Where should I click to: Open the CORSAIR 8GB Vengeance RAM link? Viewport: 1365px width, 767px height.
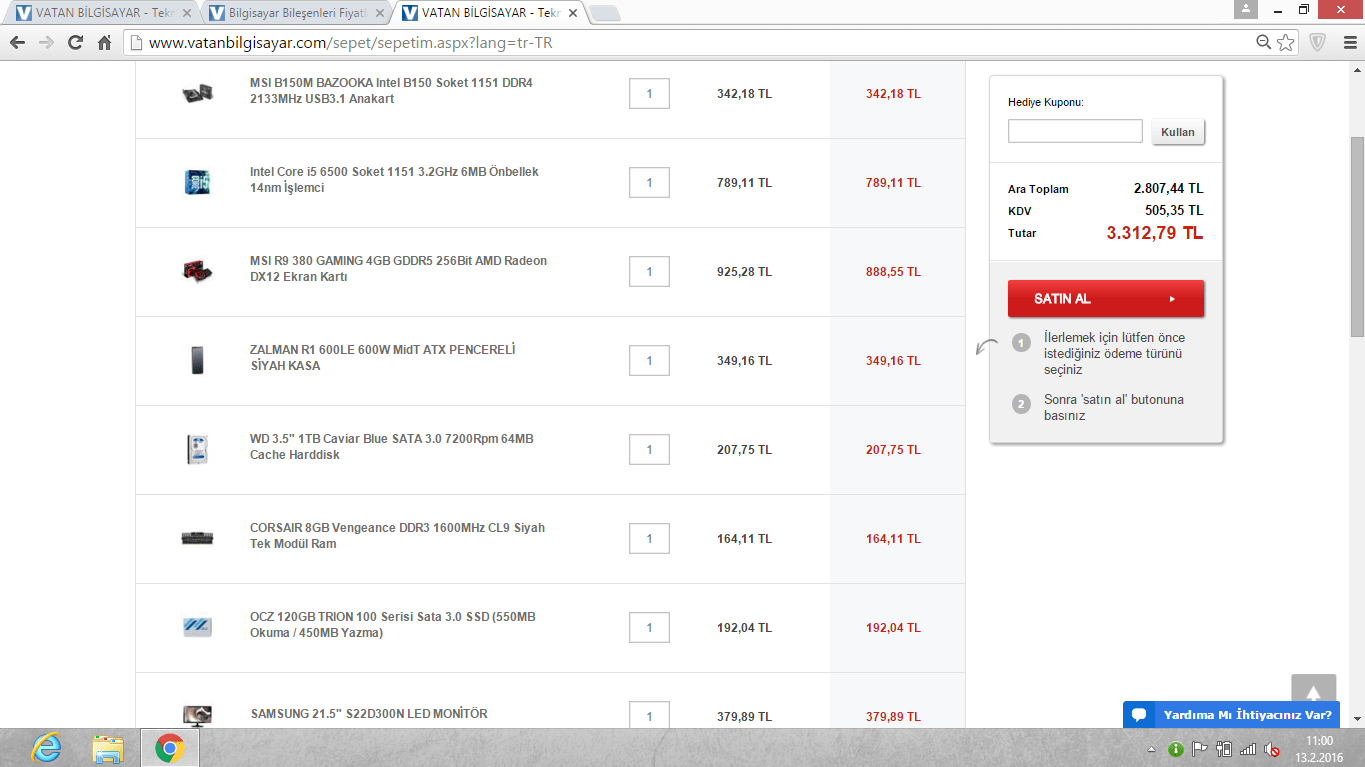coord(397,536)
